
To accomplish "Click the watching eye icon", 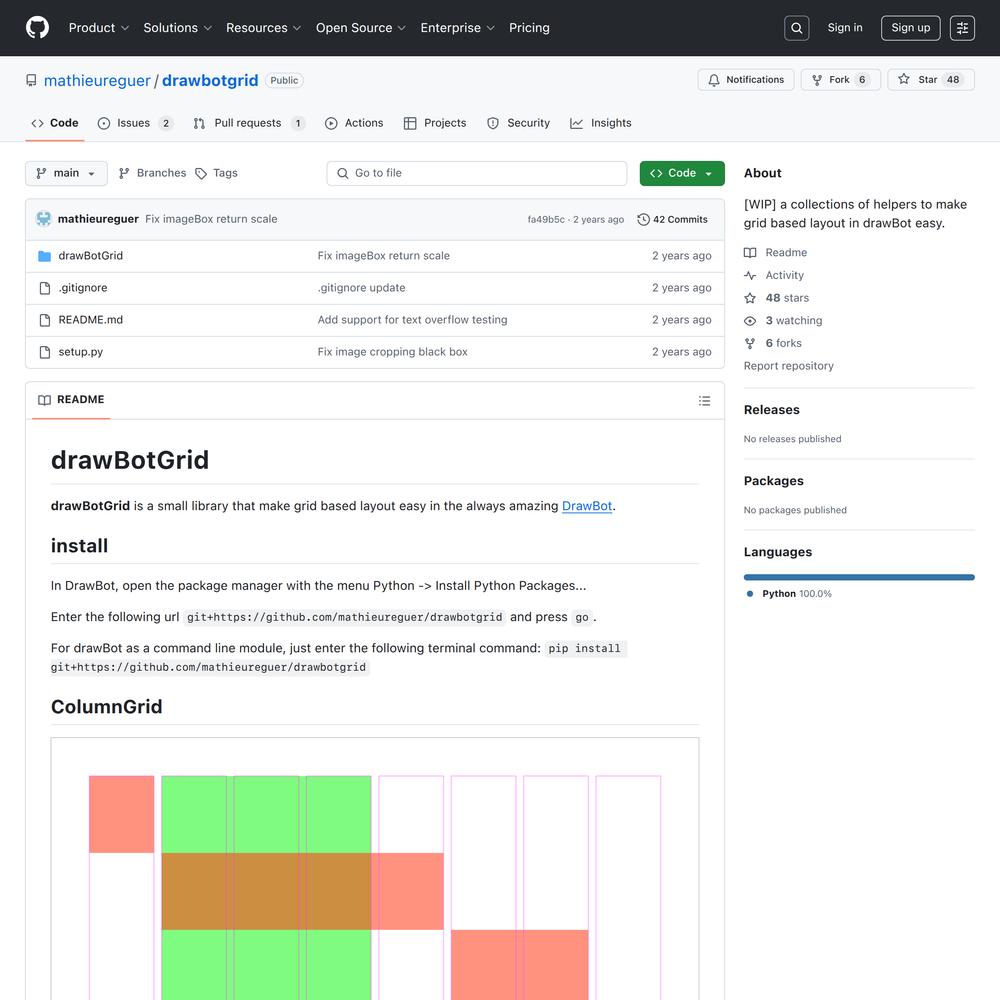I will 750,321.
